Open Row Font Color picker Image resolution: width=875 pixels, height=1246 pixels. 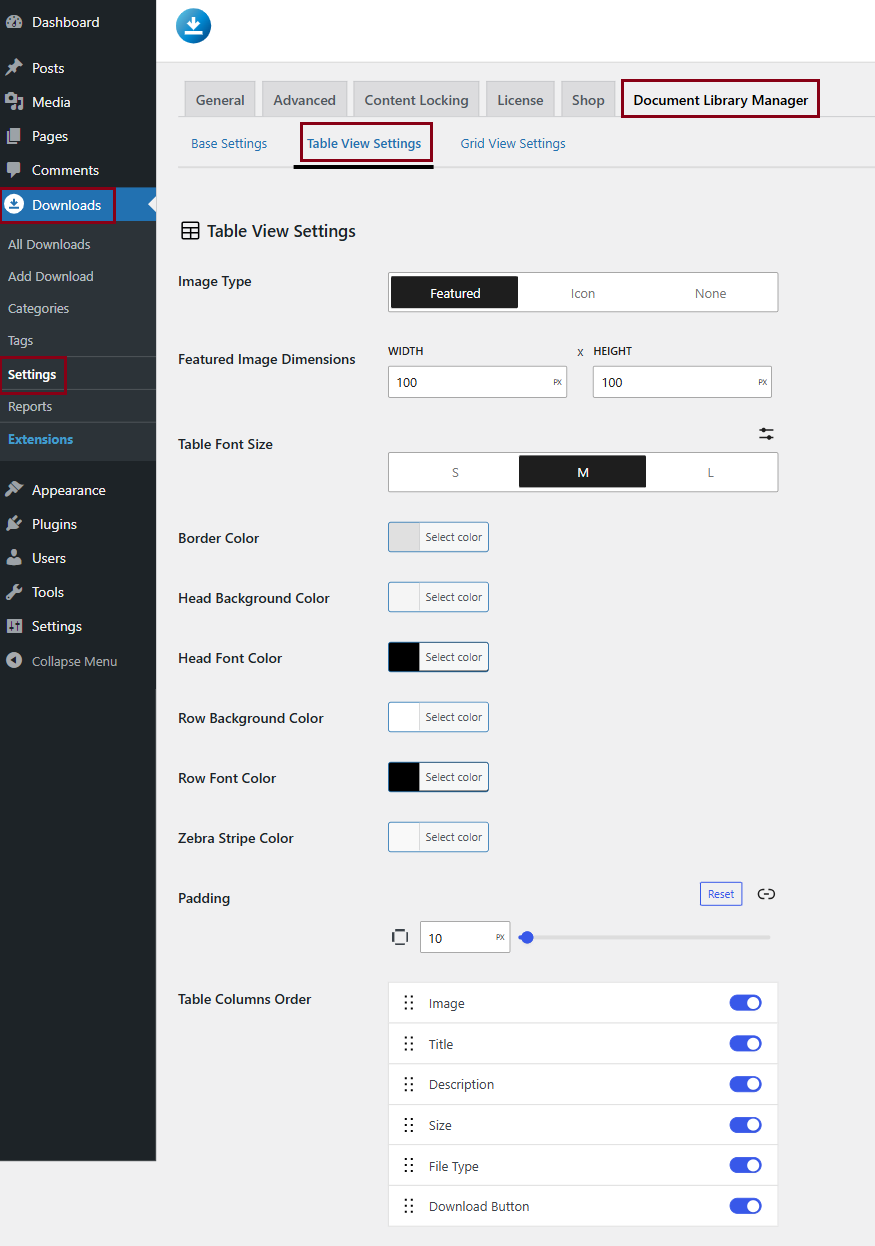[438, 777]
